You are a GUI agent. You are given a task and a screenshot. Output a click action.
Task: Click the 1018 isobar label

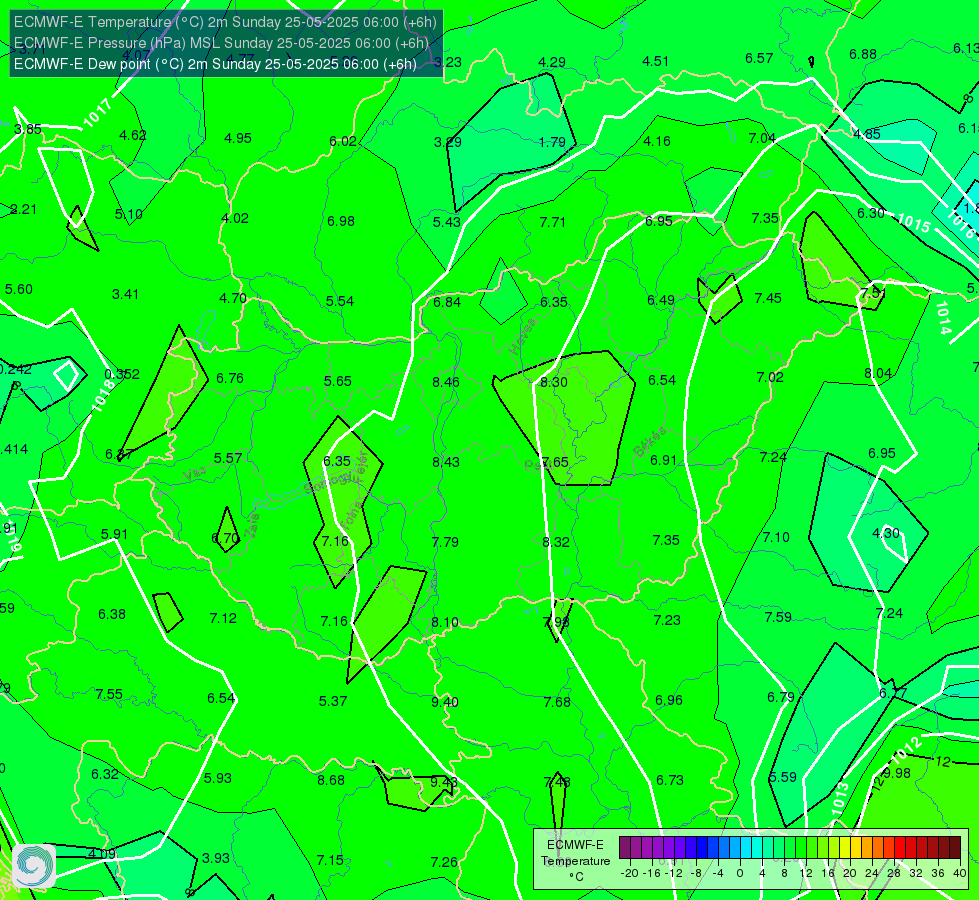pos(104,395)
